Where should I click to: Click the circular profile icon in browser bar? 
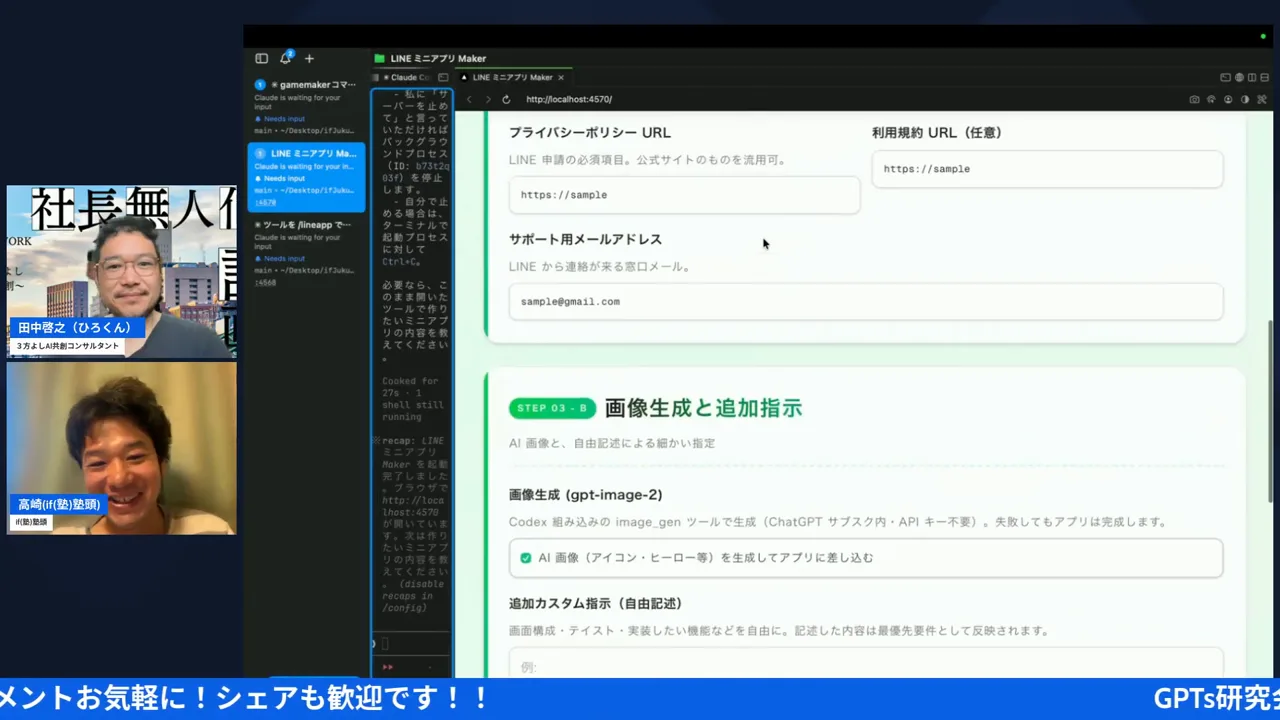point(1228,99)
